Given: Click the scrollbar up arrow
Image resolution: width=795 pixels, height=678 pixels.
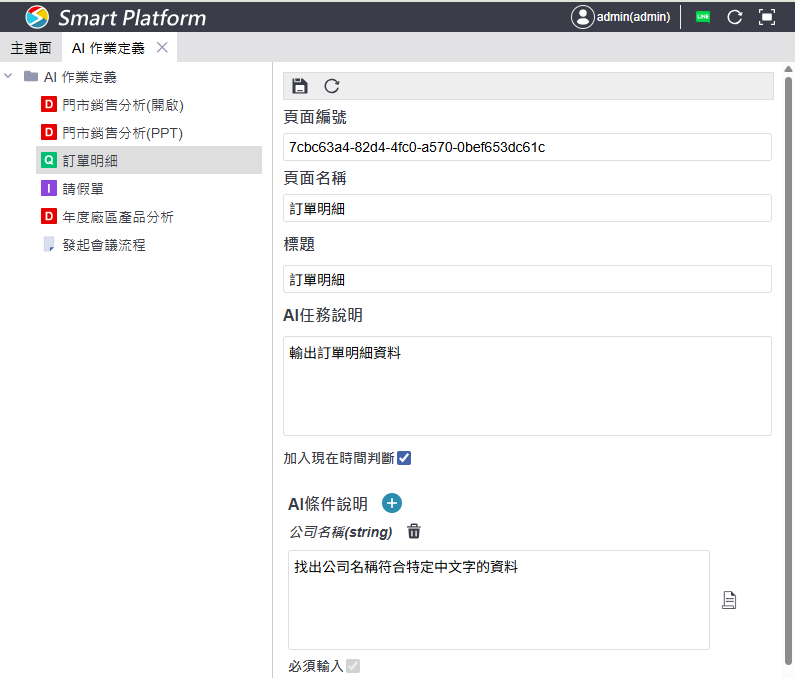Looking at the screenshot, I should coord(788,68).
